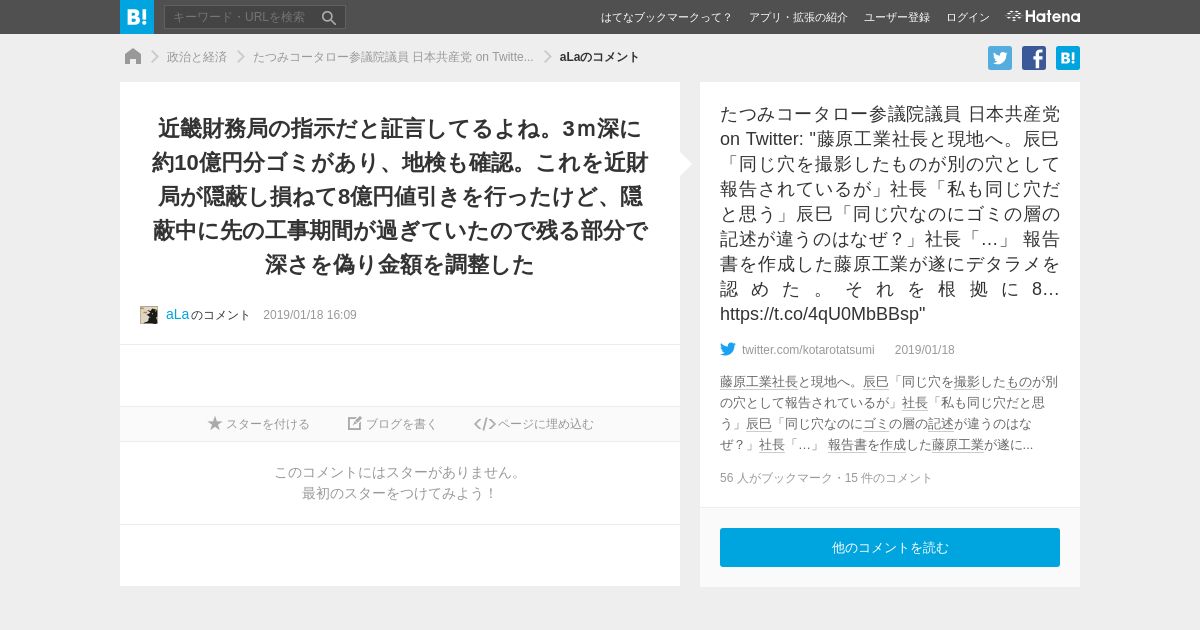
Task: Go to home via breadcrumb house icon
Action: coord(133,57)
